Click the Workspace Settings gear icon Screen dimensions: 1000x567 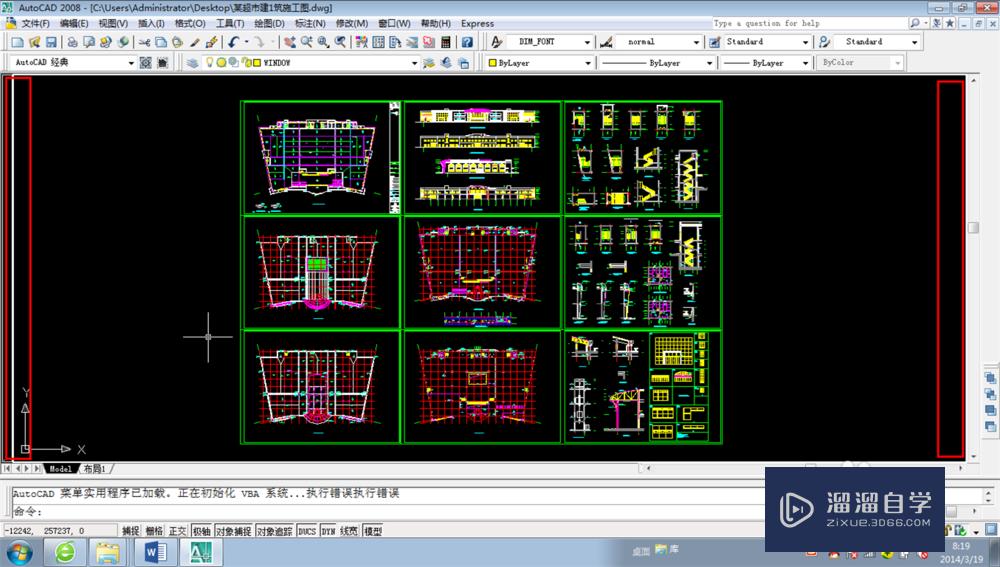point(145,63)
